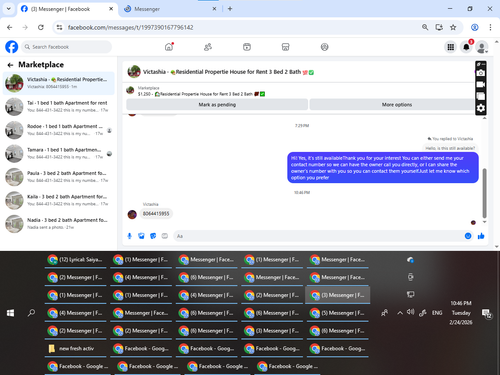Viewport: 500px width, 375px height.
Task: Click the 8064415955 message bubble
Action: [156, 214]
